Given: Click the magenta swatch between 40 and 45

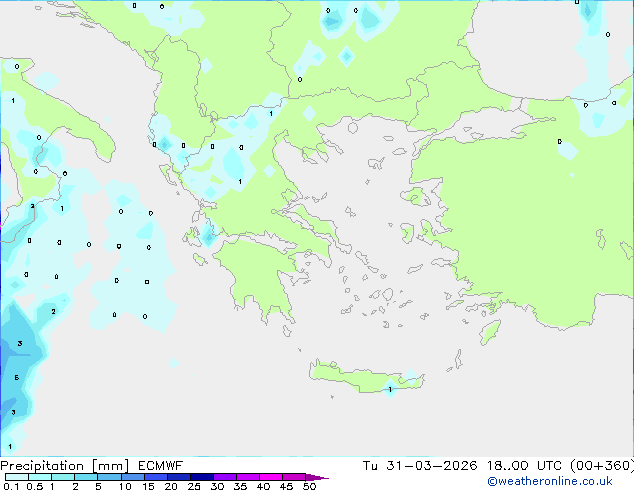Looking at the screenshot, I should click(271, 477).
